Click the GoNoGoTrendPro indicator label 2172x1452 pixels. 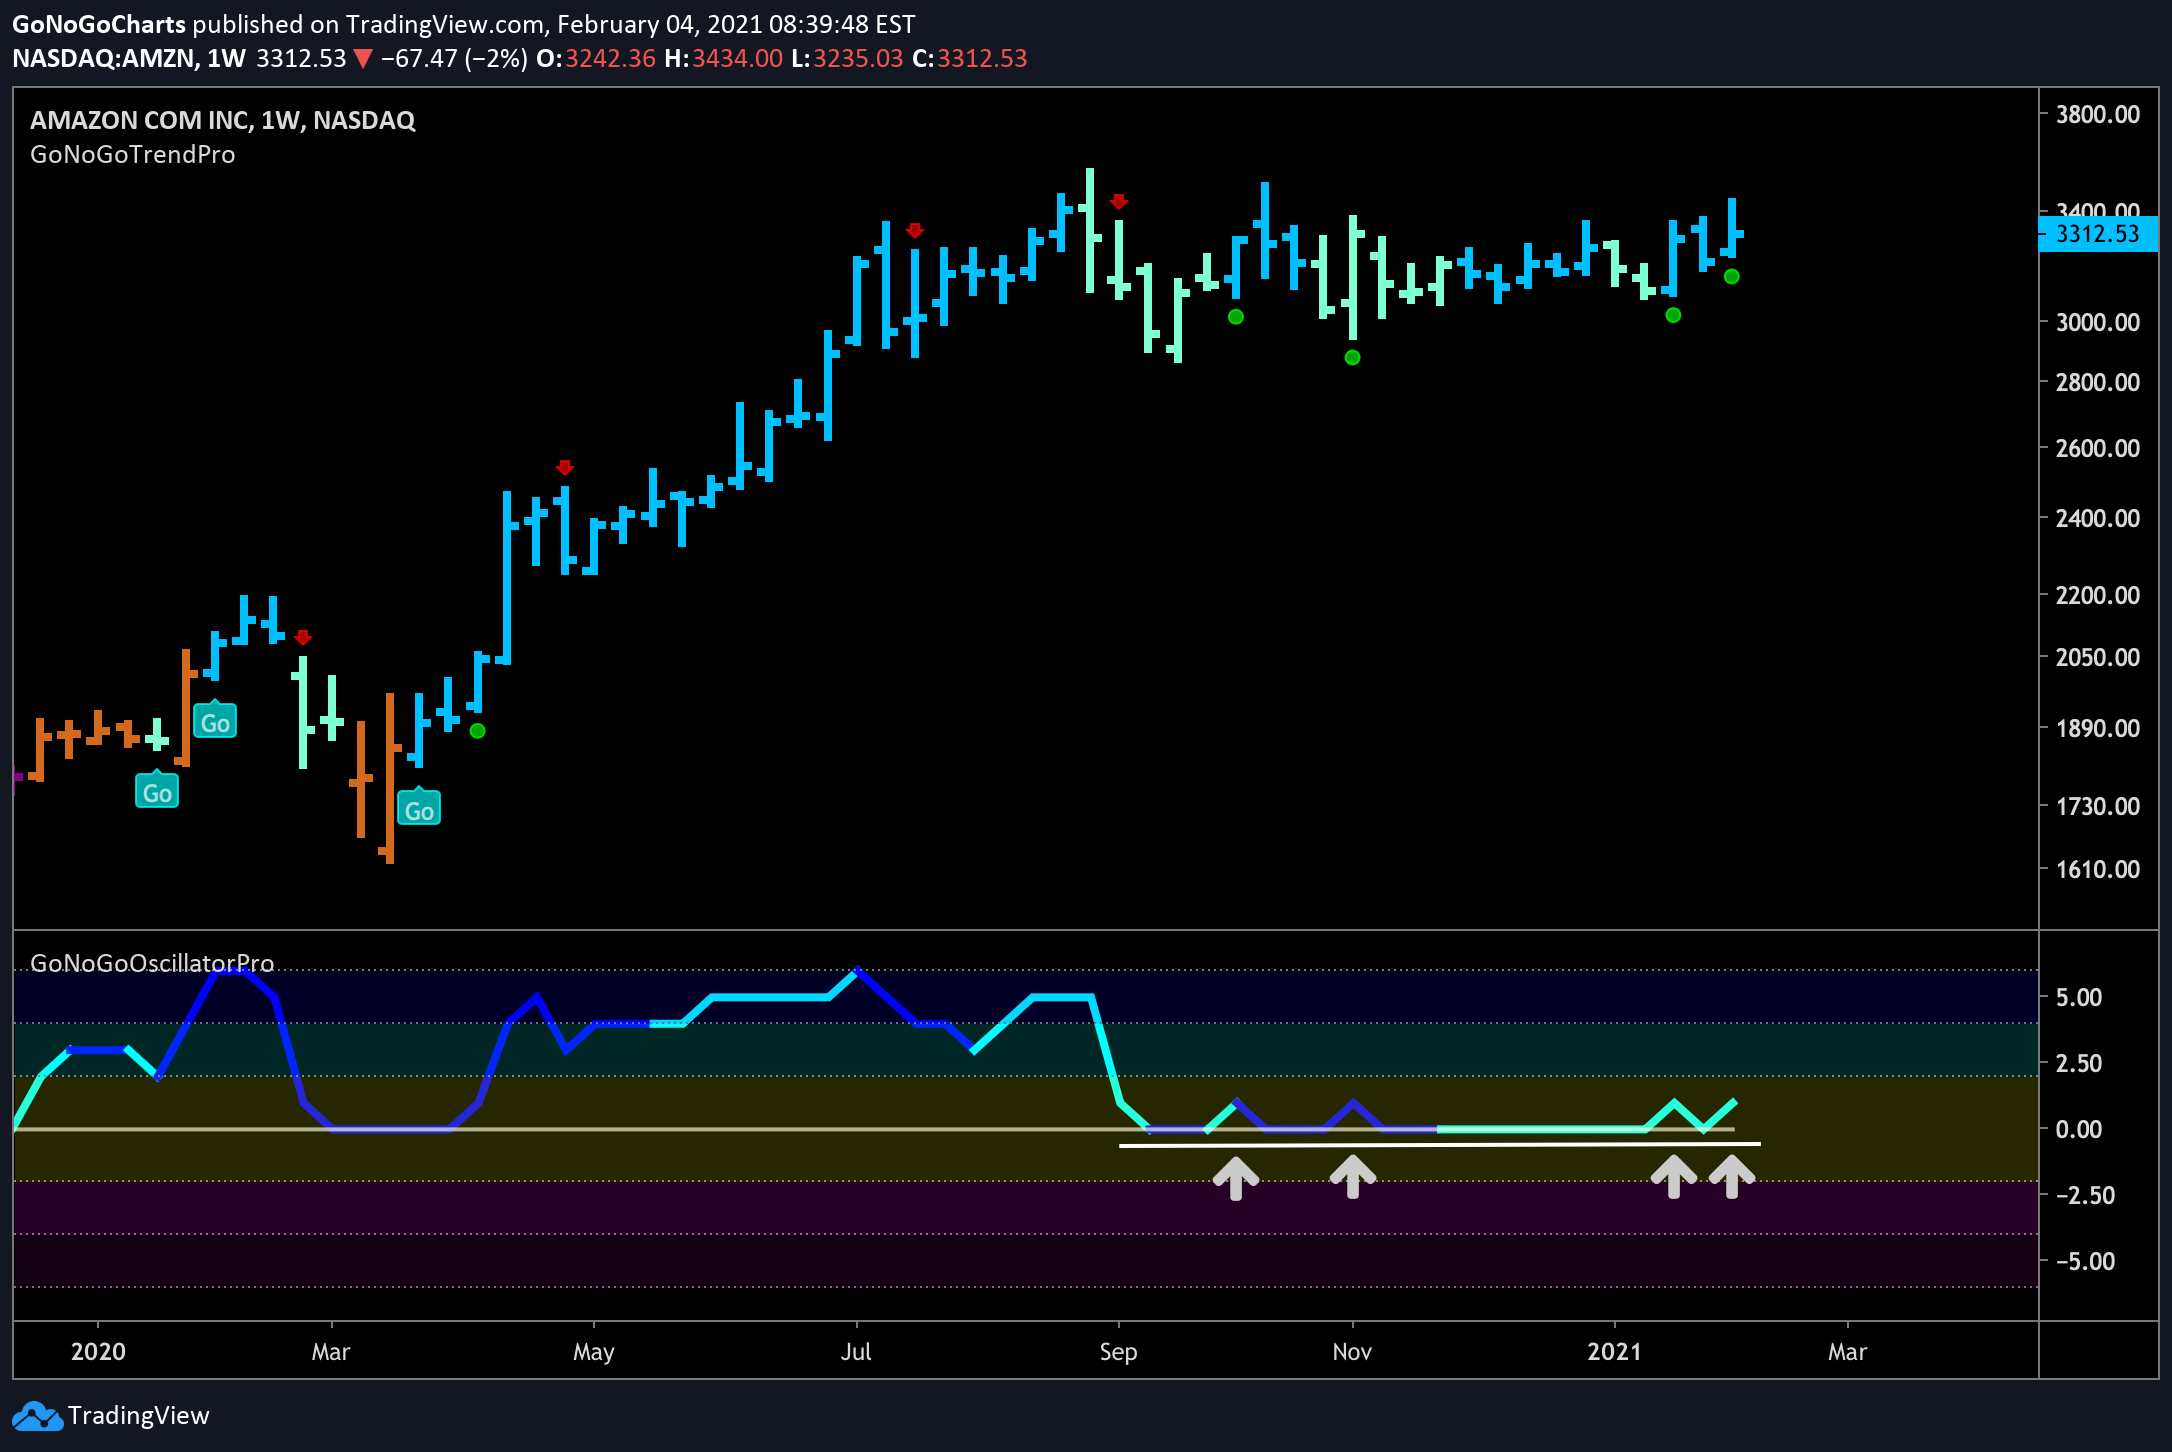132,154
